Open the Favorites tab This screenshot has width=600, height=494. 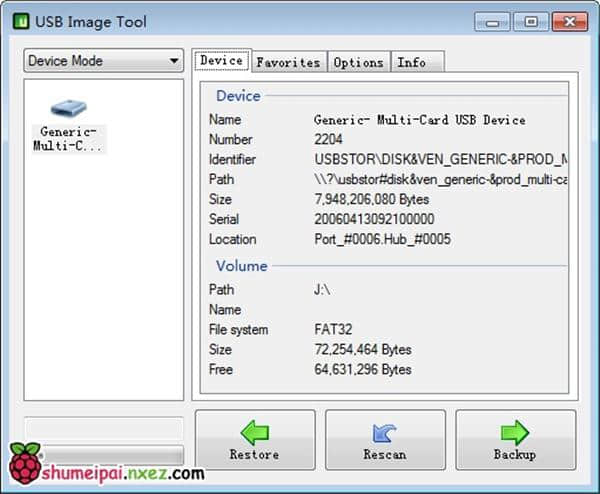pyautogui.click(x=288, y=62)
